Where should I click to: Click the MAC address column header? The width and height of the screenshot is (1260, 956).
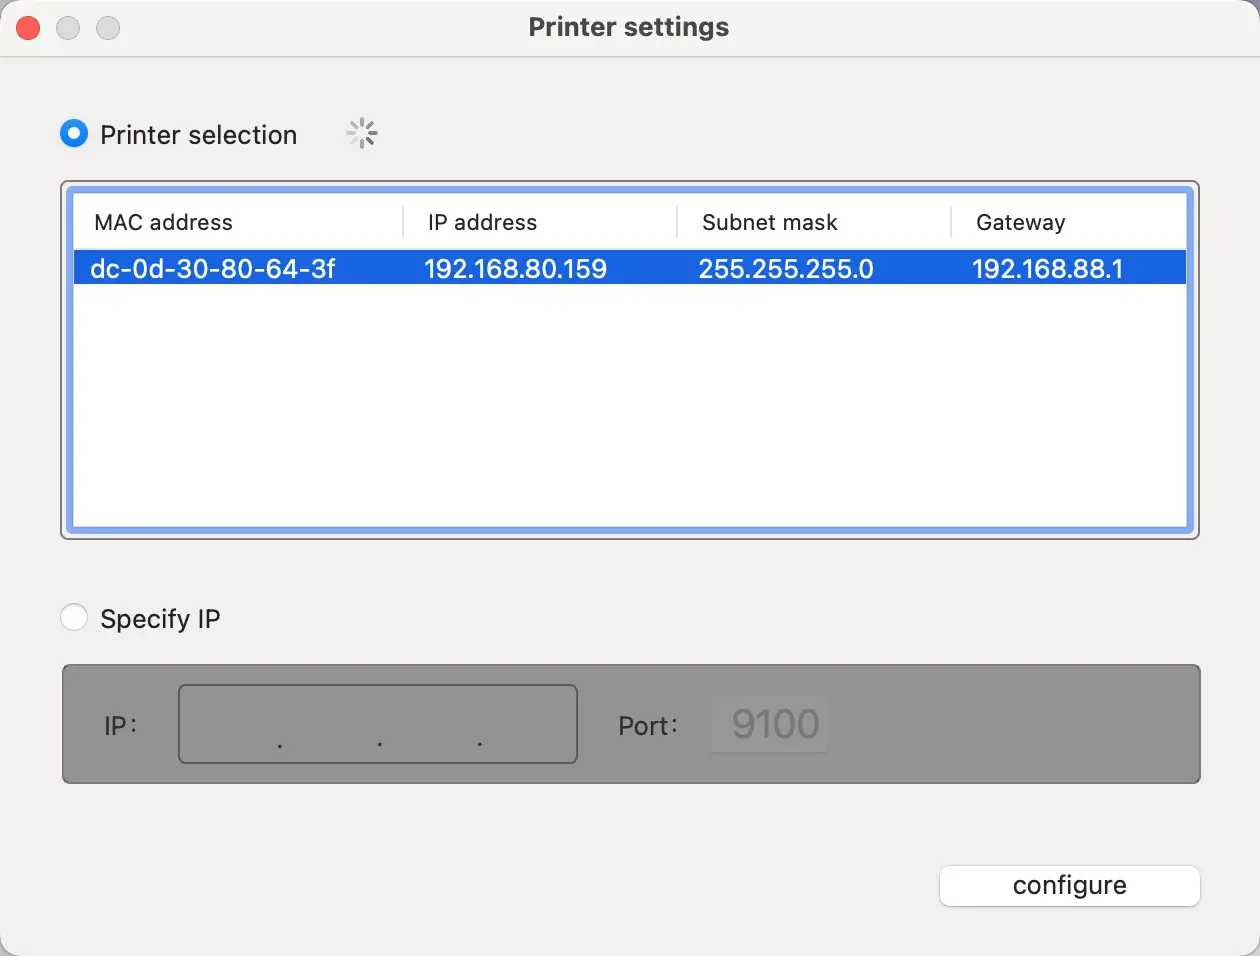[x=163, y=222]
